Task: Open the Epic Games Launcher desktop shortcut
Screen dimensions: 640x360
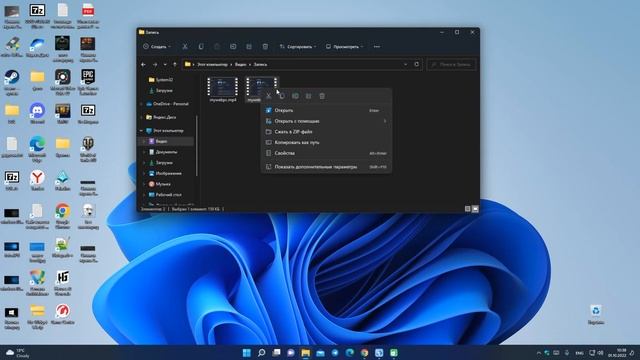Action: pyautogui.click(x=88, y=82)
